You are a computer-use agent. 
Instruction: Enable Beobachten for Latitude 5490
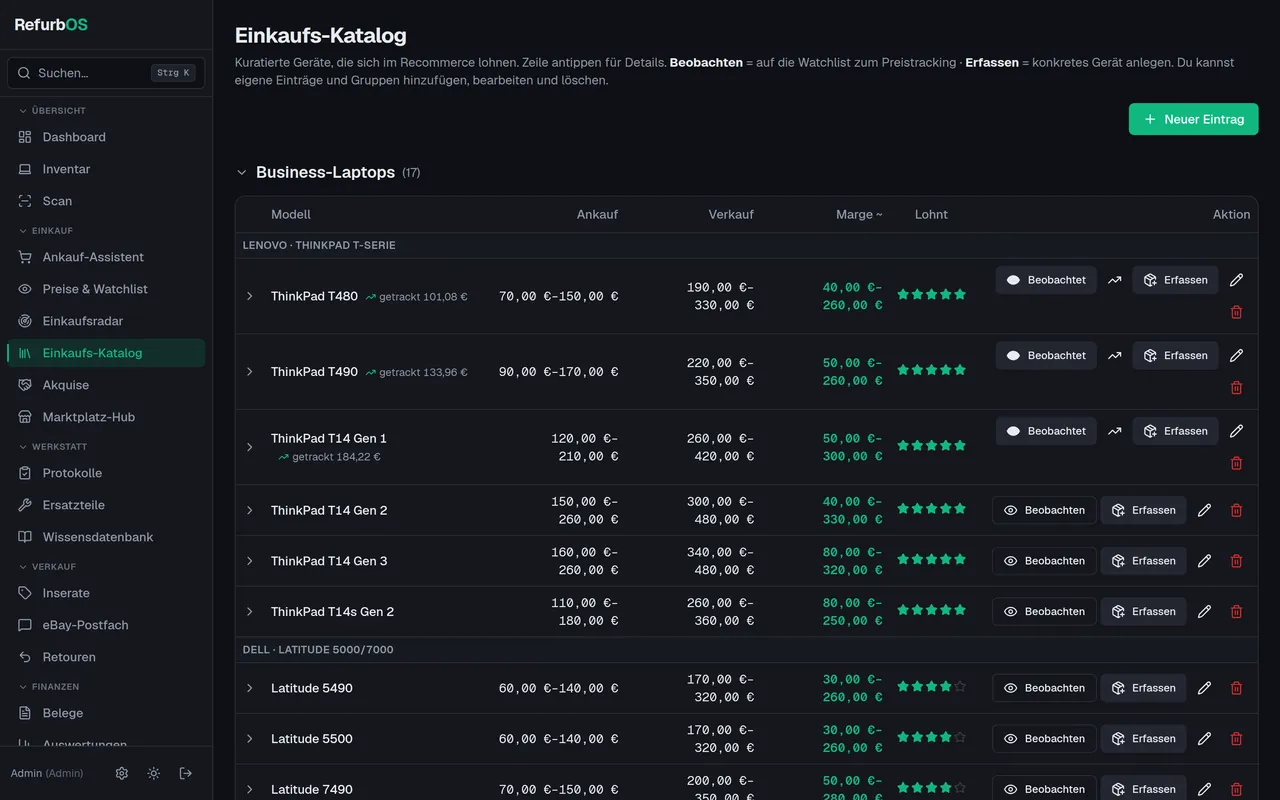(1044, 688)
